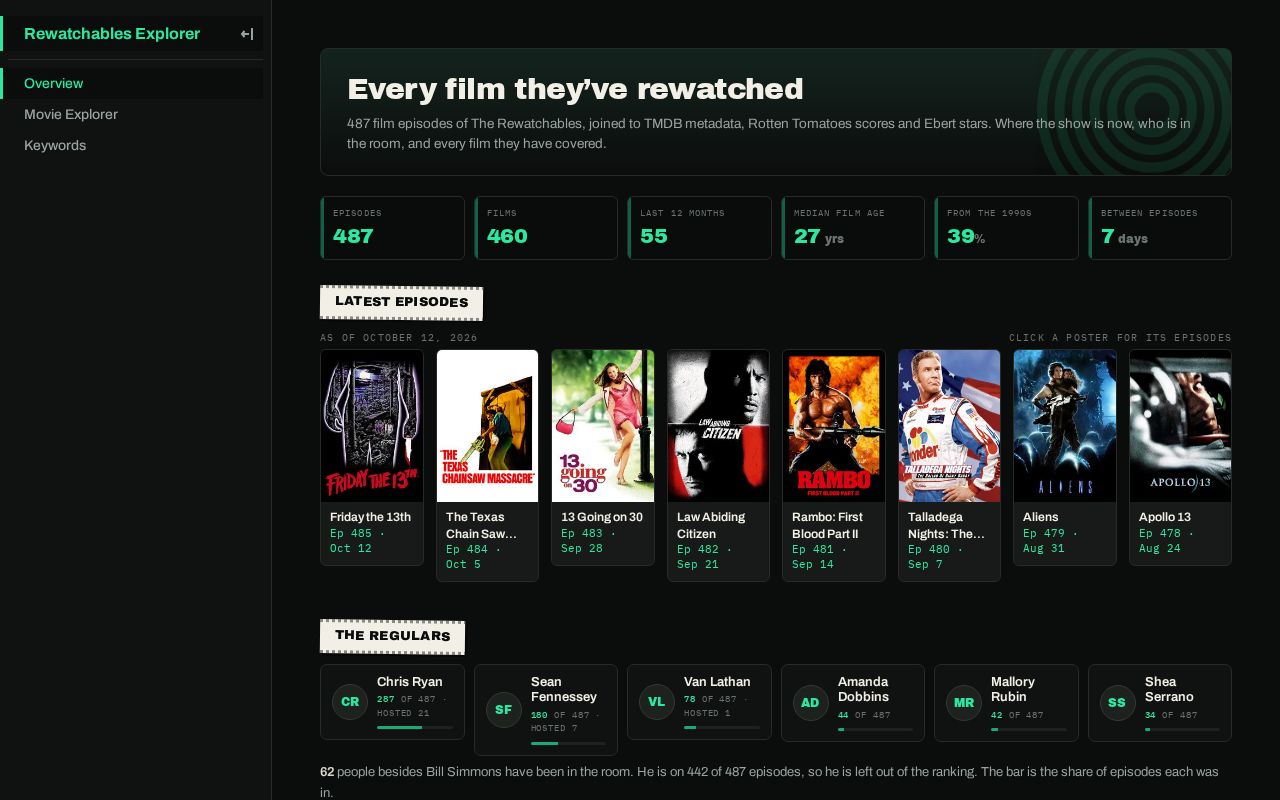Click the Between Episodes stat card
1280x800 pixels.
tap(1160, 228)
